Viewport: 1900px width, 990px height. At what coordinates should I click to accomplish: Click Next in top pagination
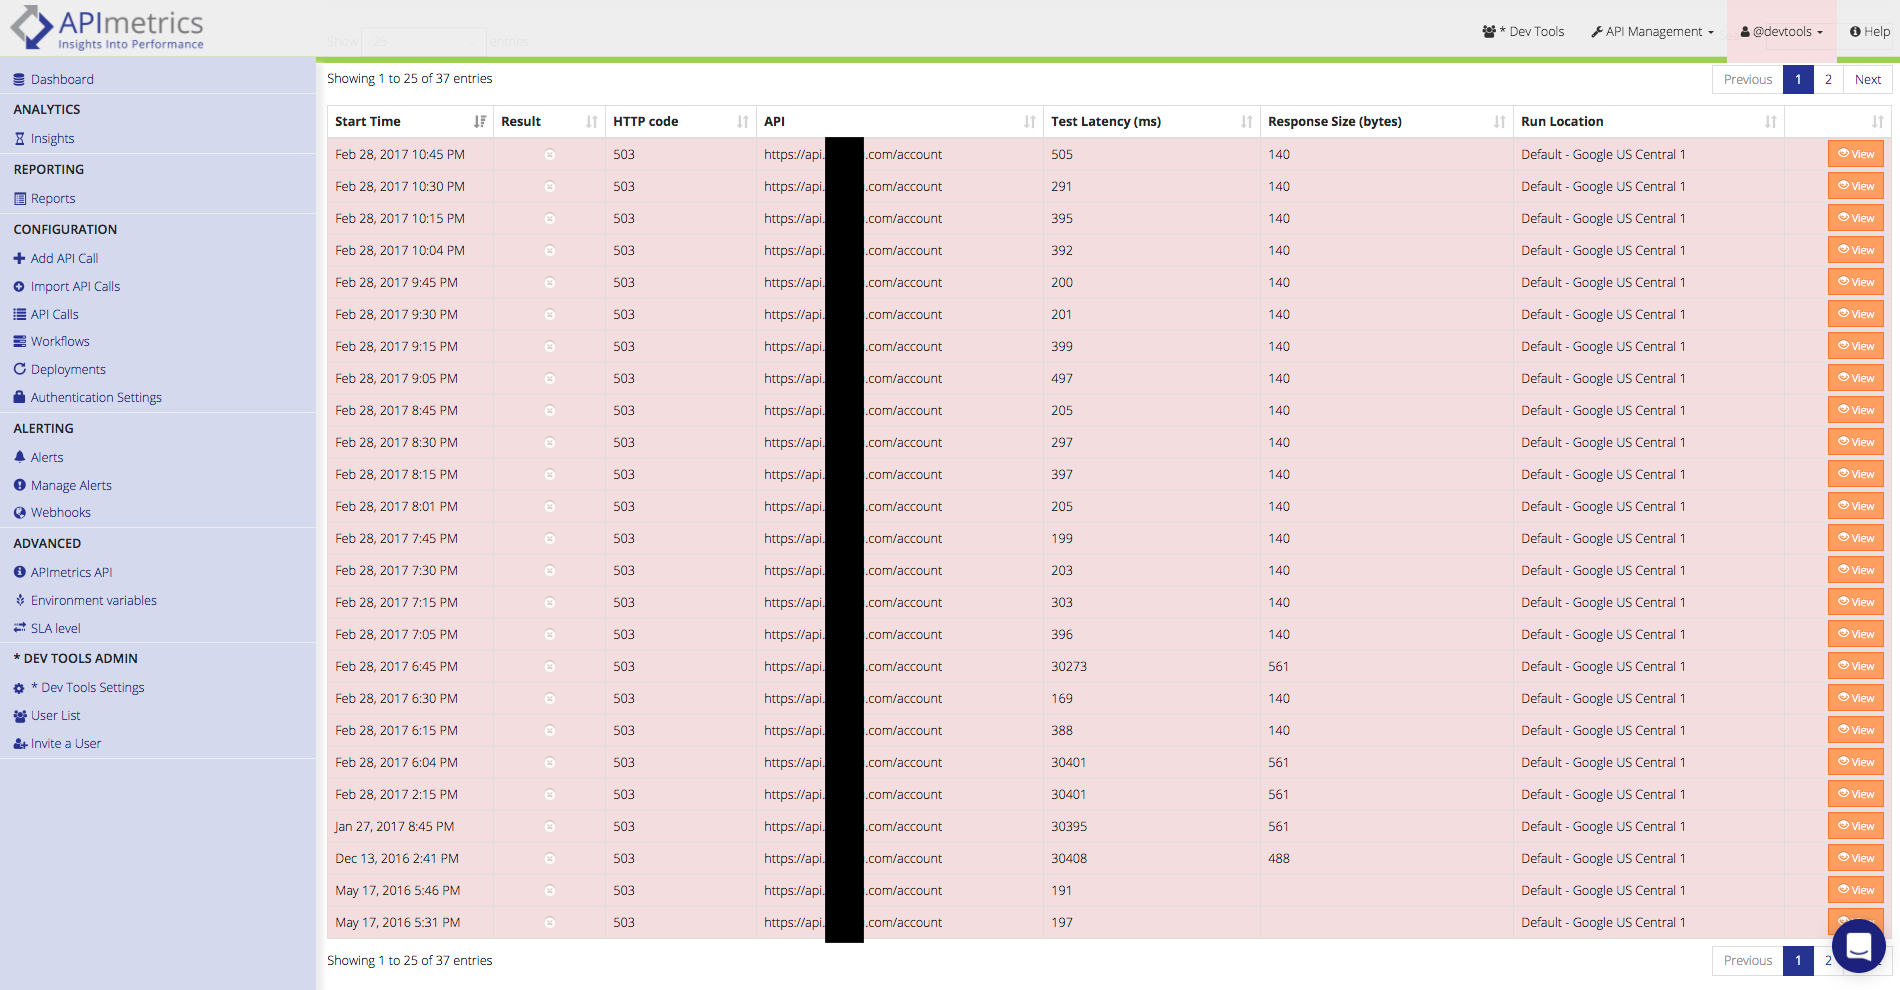coord(1868,79)
